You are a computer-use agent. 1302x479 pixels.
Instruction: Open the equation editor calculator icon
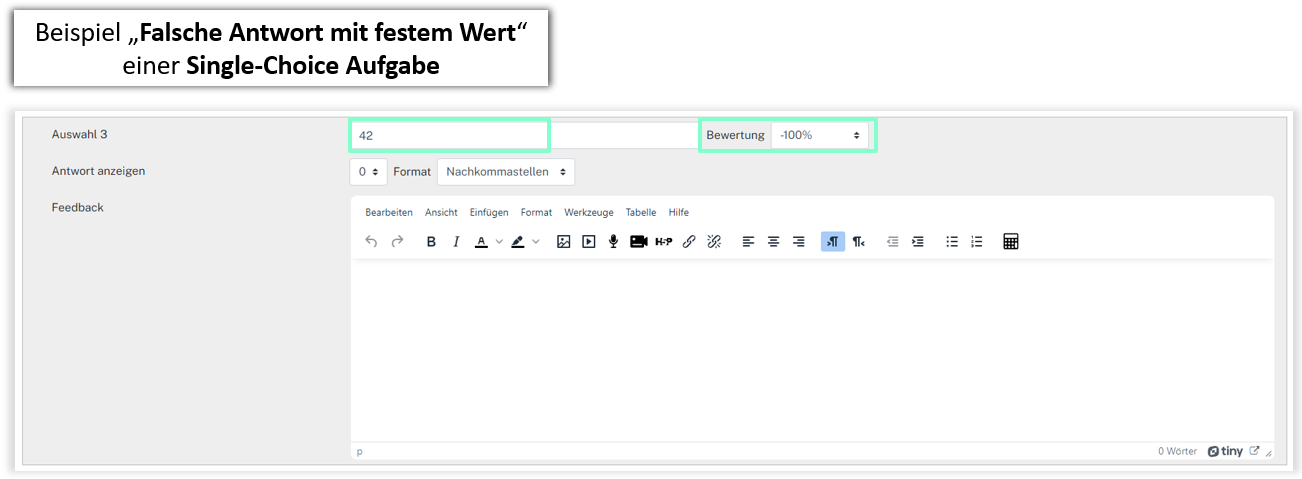point(1010,242)
